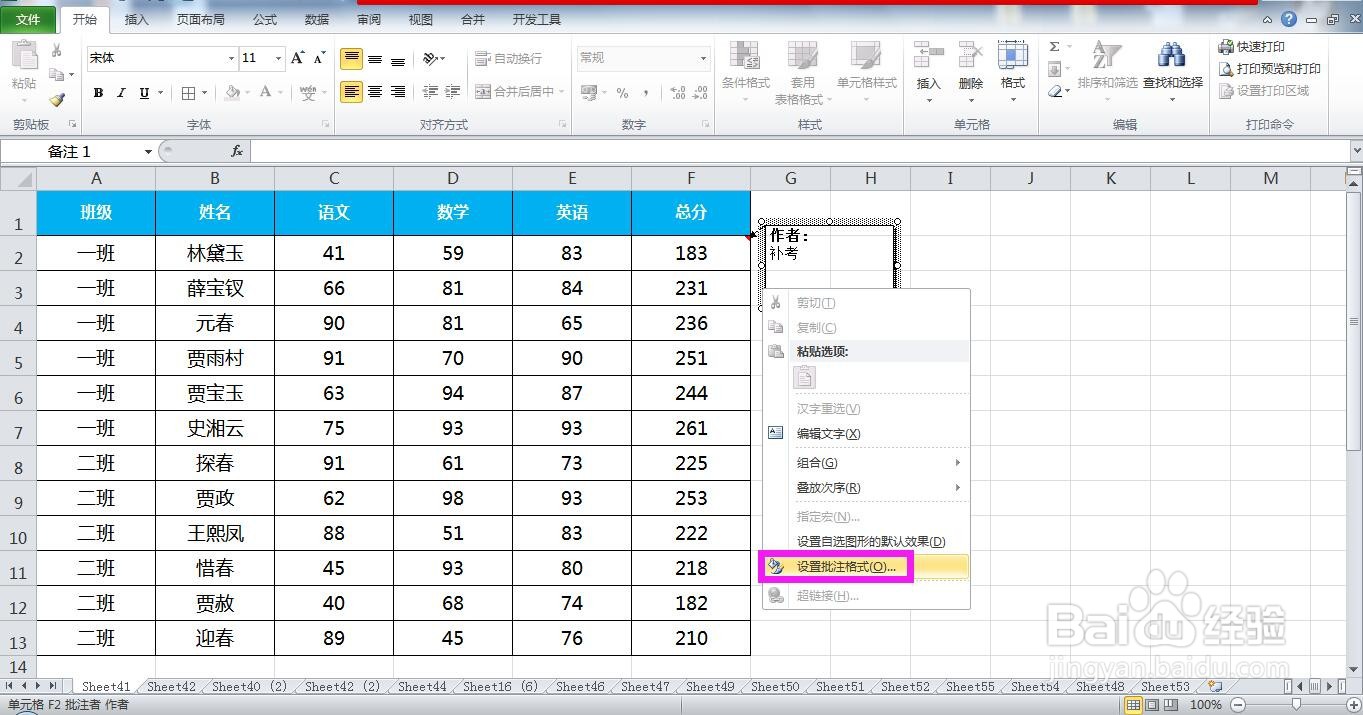Click the zoom out minus button
This screenshot has width=1363, height=715.
click(1237, 705)
